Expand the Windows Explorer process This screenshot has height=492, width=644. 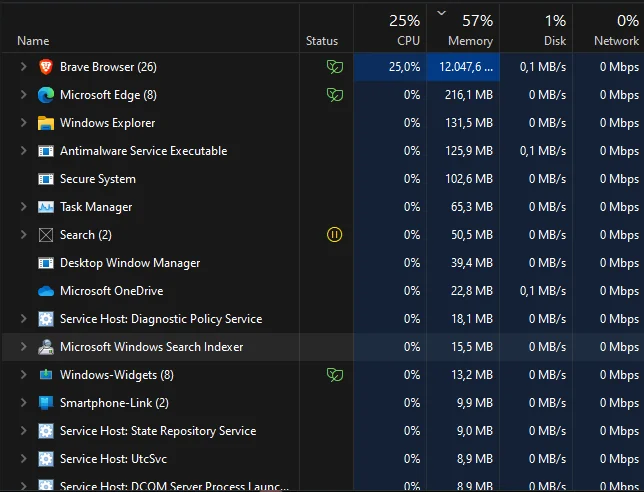pyautogui.click(x=23, y=123)
